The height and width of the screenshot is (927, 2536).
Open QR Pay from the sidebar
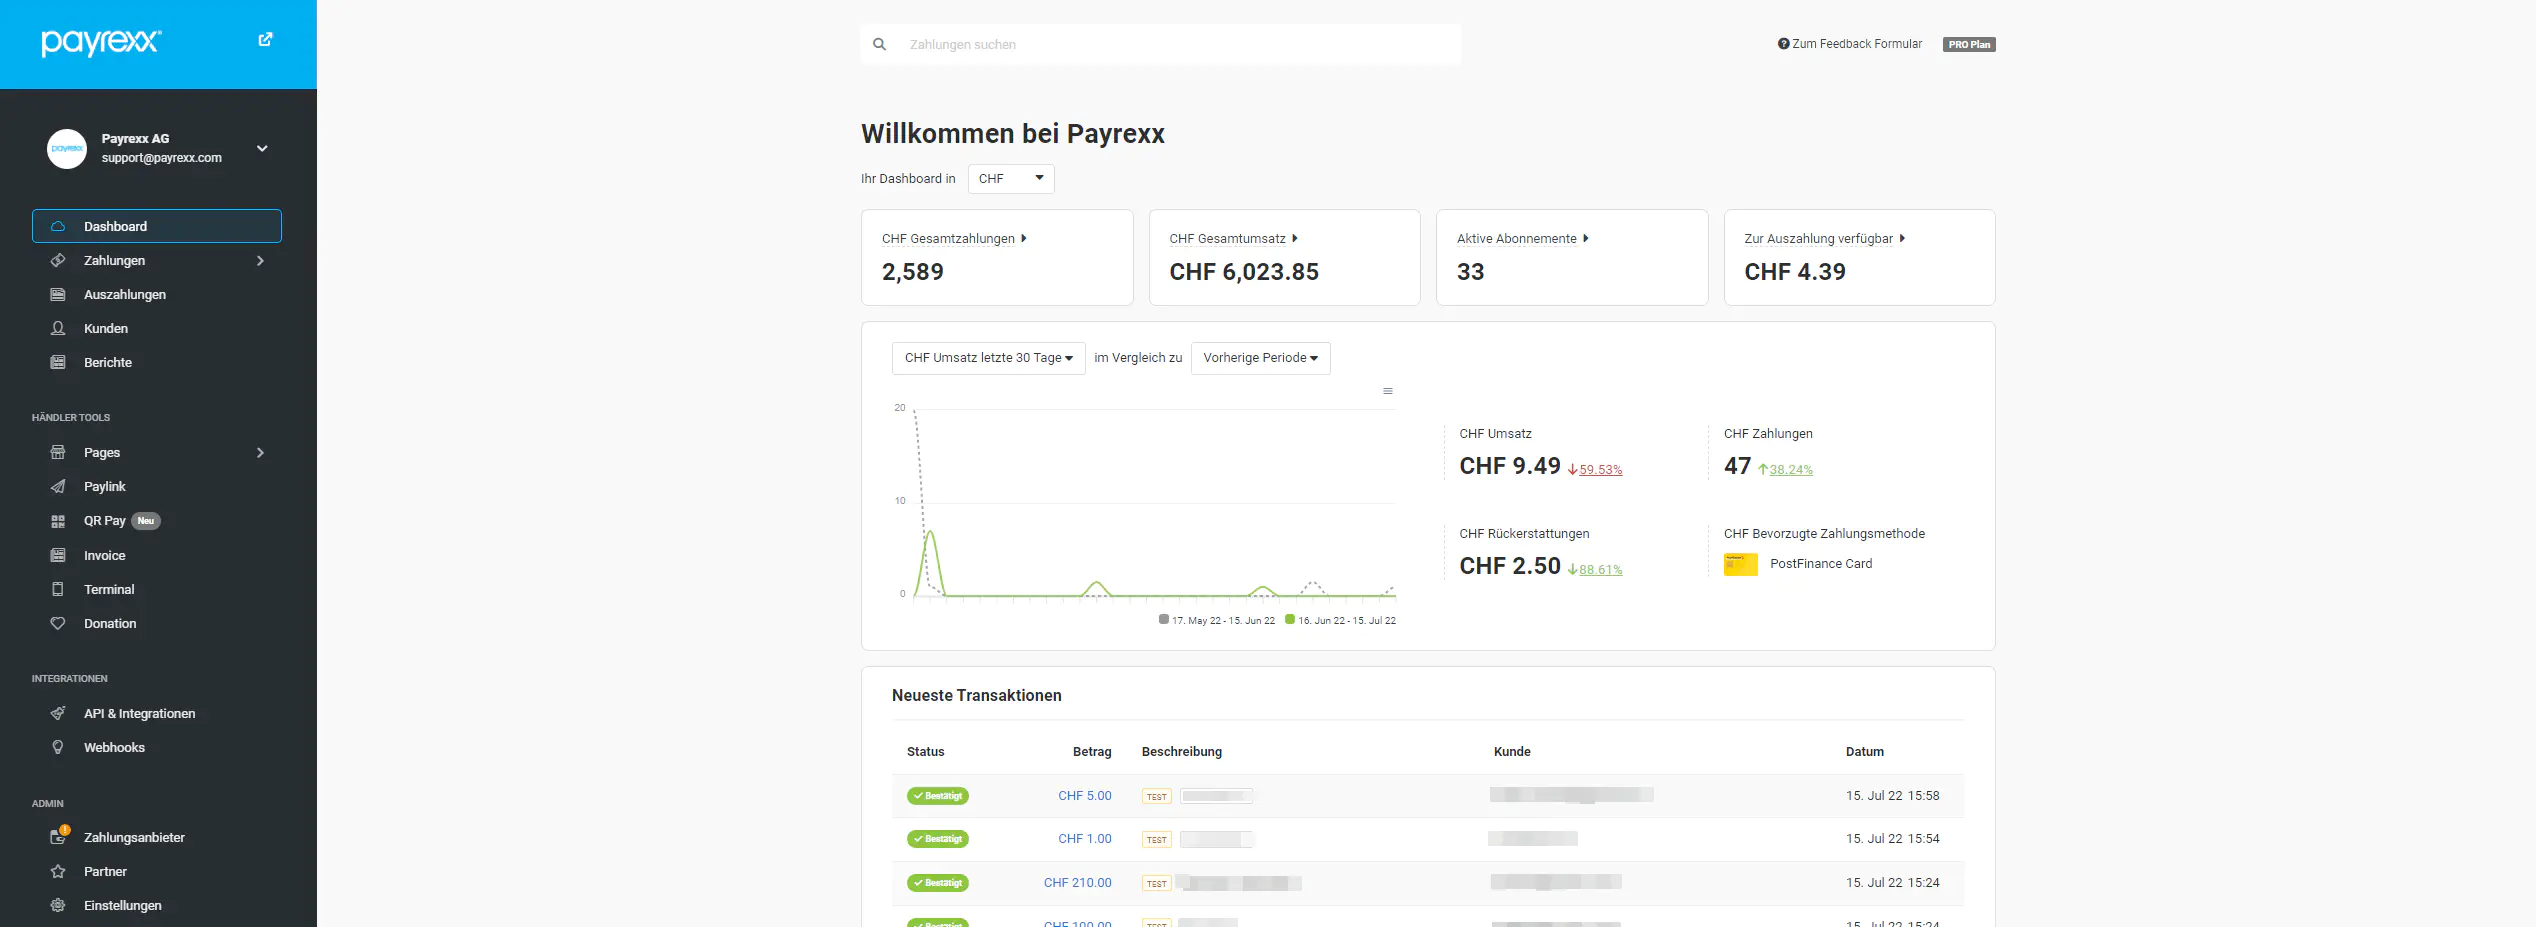(105, 521)
